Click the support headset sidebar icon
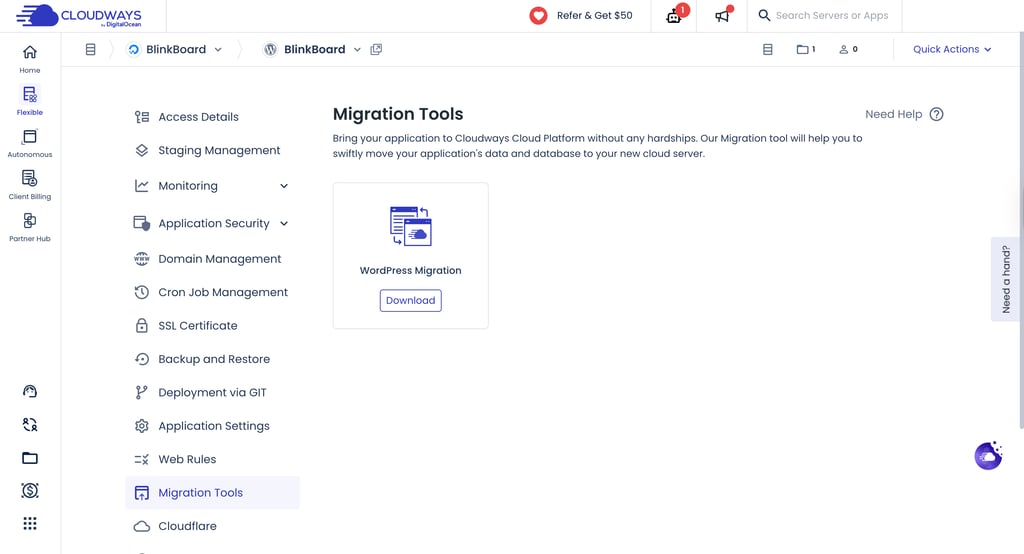This screenshot has width=1024, height=554. click(x=29, y=391)
